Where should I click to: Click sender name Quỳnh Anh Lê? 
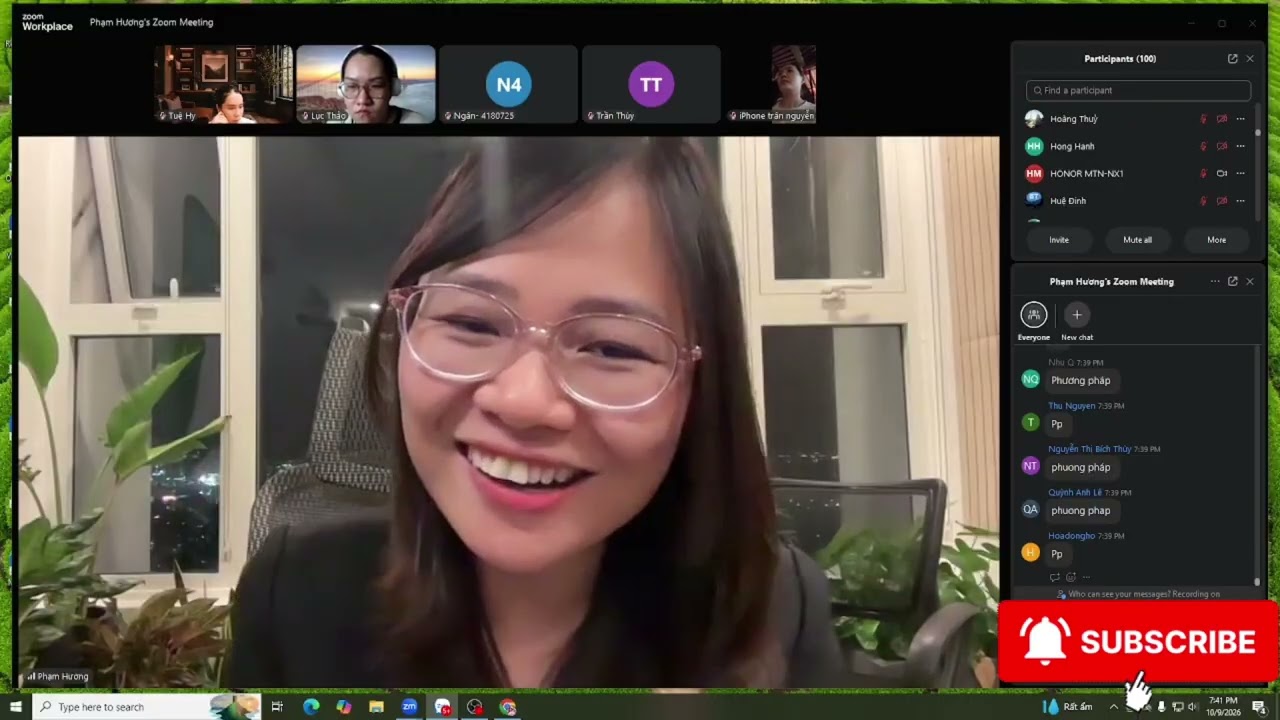(1075, 492)
